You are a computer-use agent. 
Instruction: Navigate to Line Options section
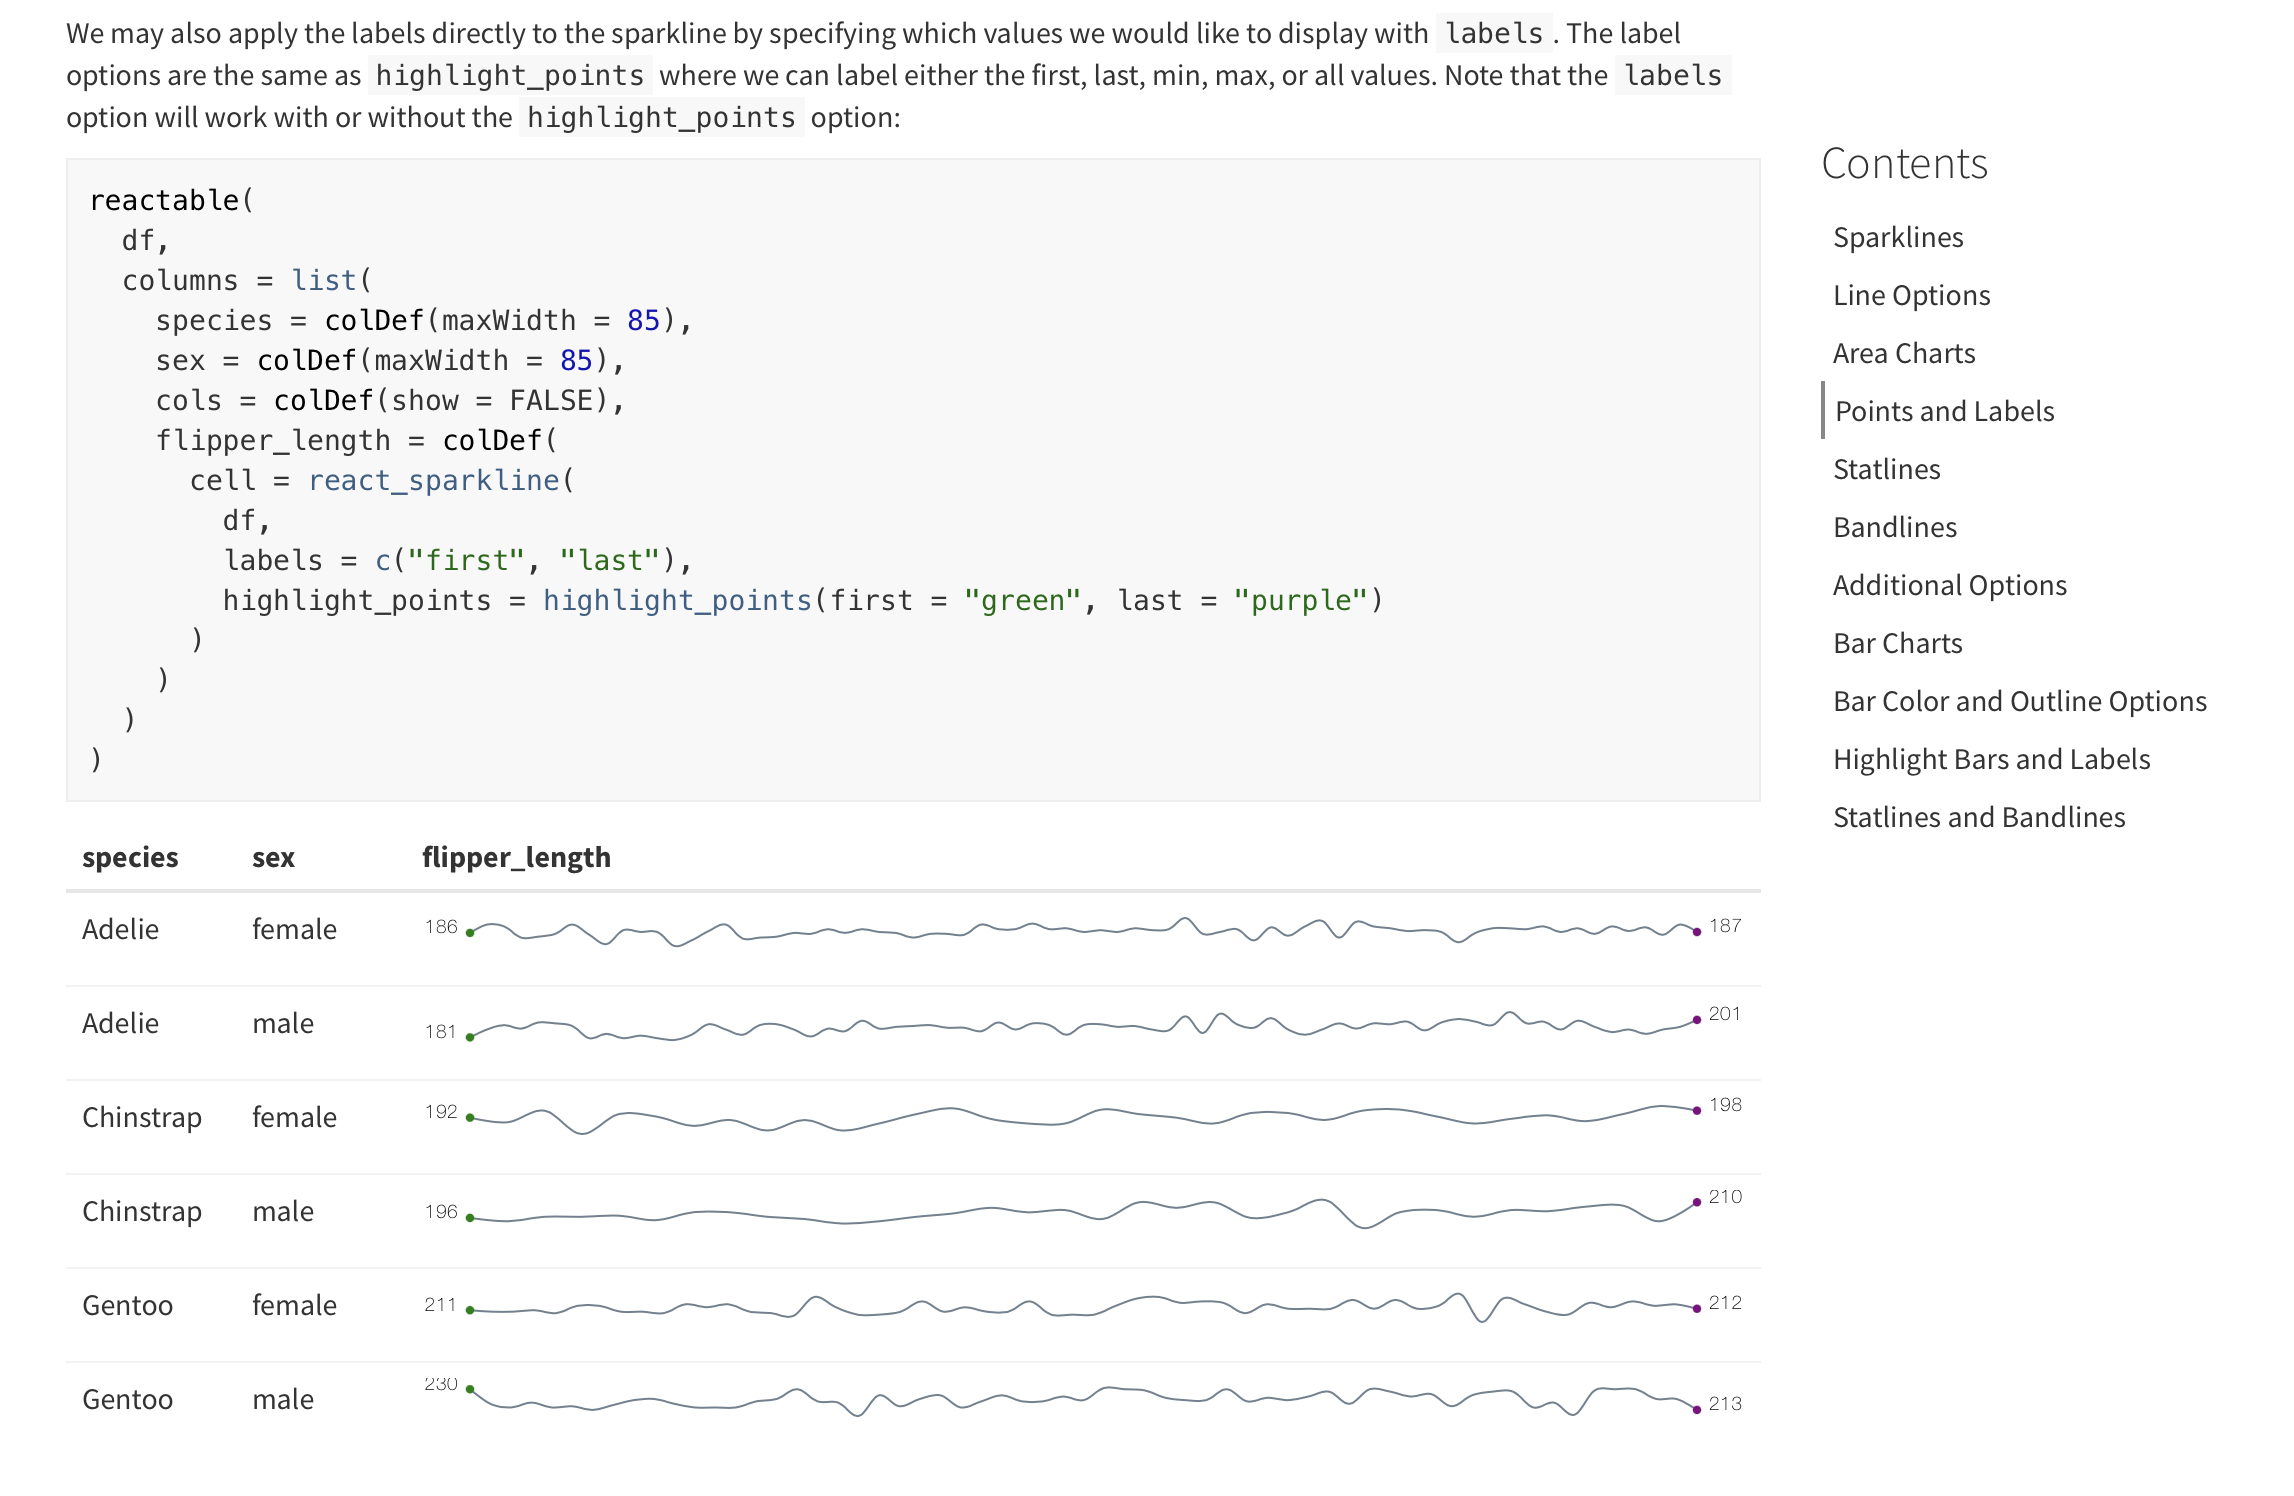pyautogui.click(x=1911, y=295)
